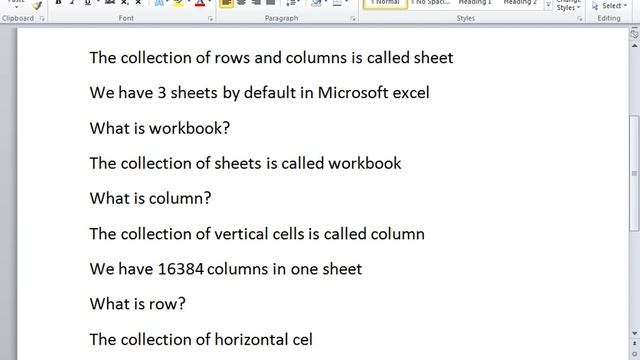Open Clipboard pane dialog launcher
This screenshot has width=640, height=360.
click(x=42, y=19)
